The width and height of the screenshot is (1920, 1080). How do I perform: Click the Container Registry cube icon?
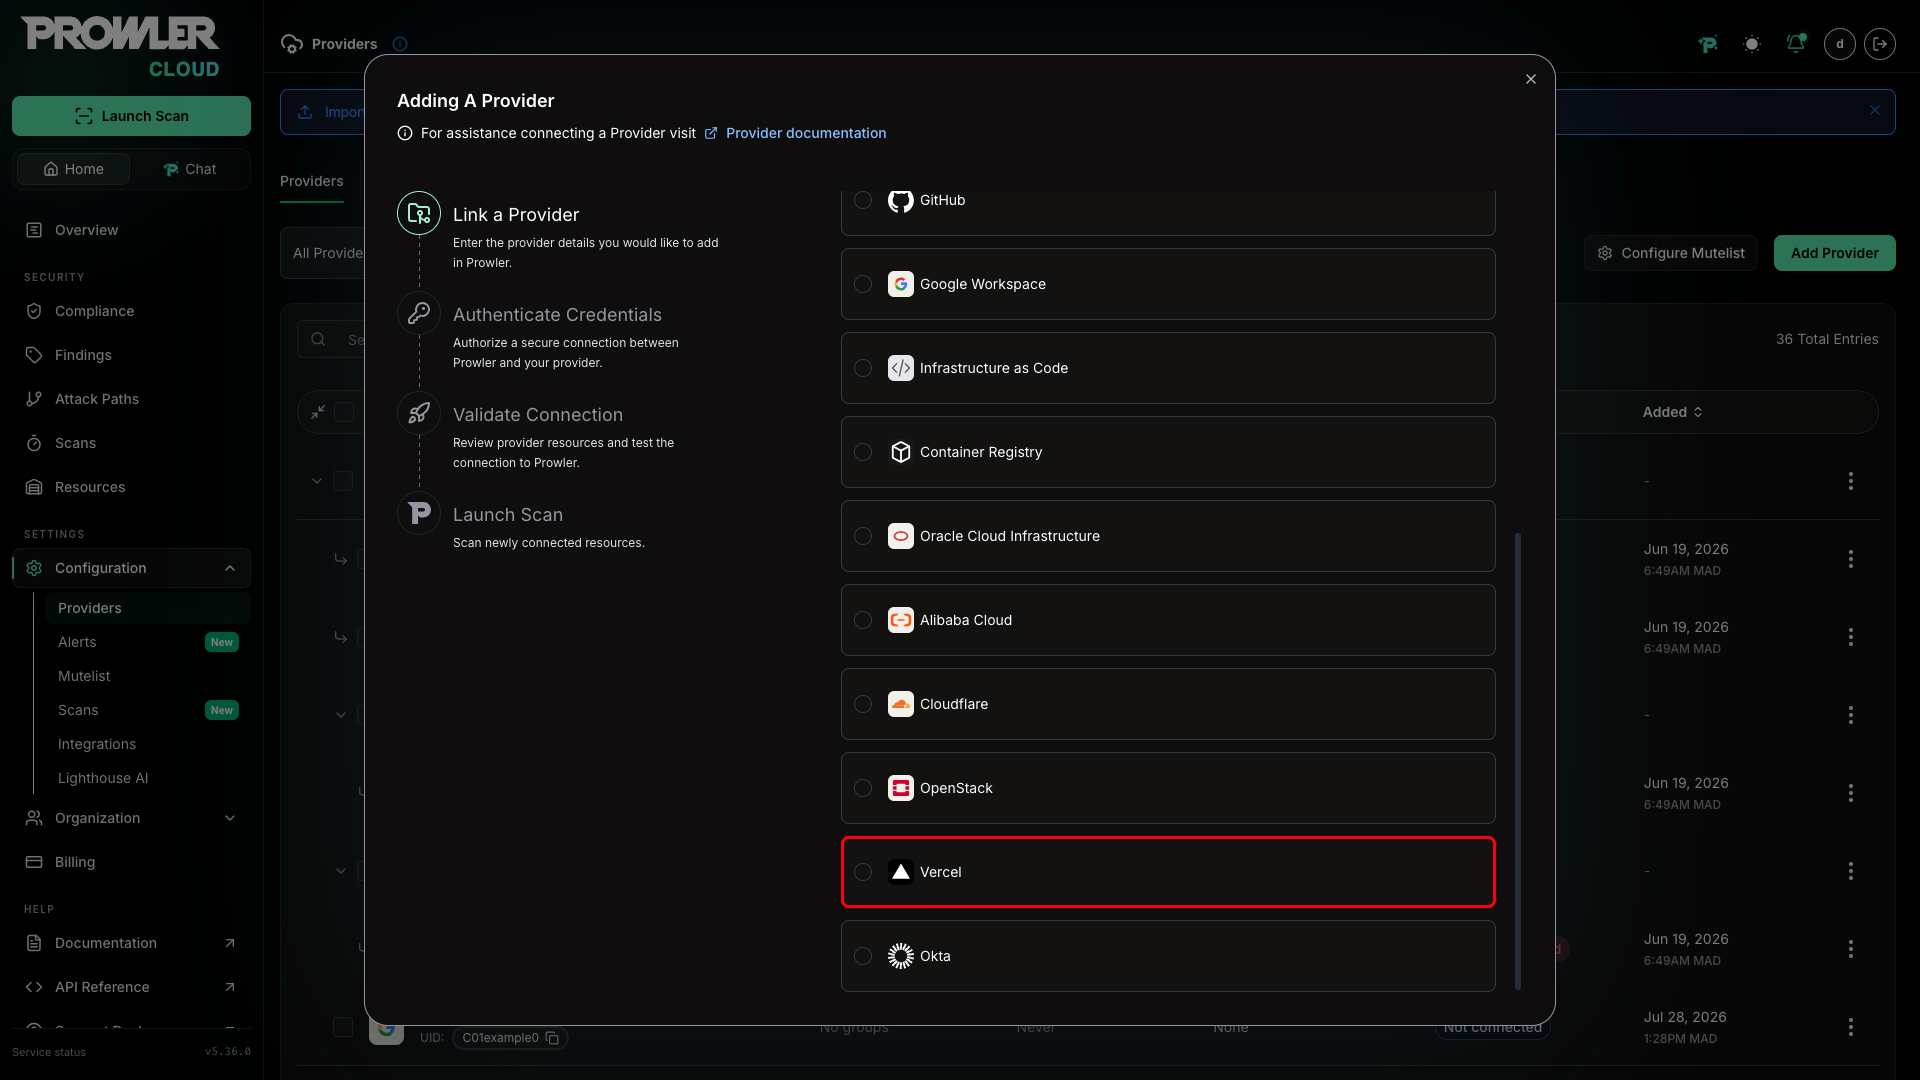coord(901,452)
